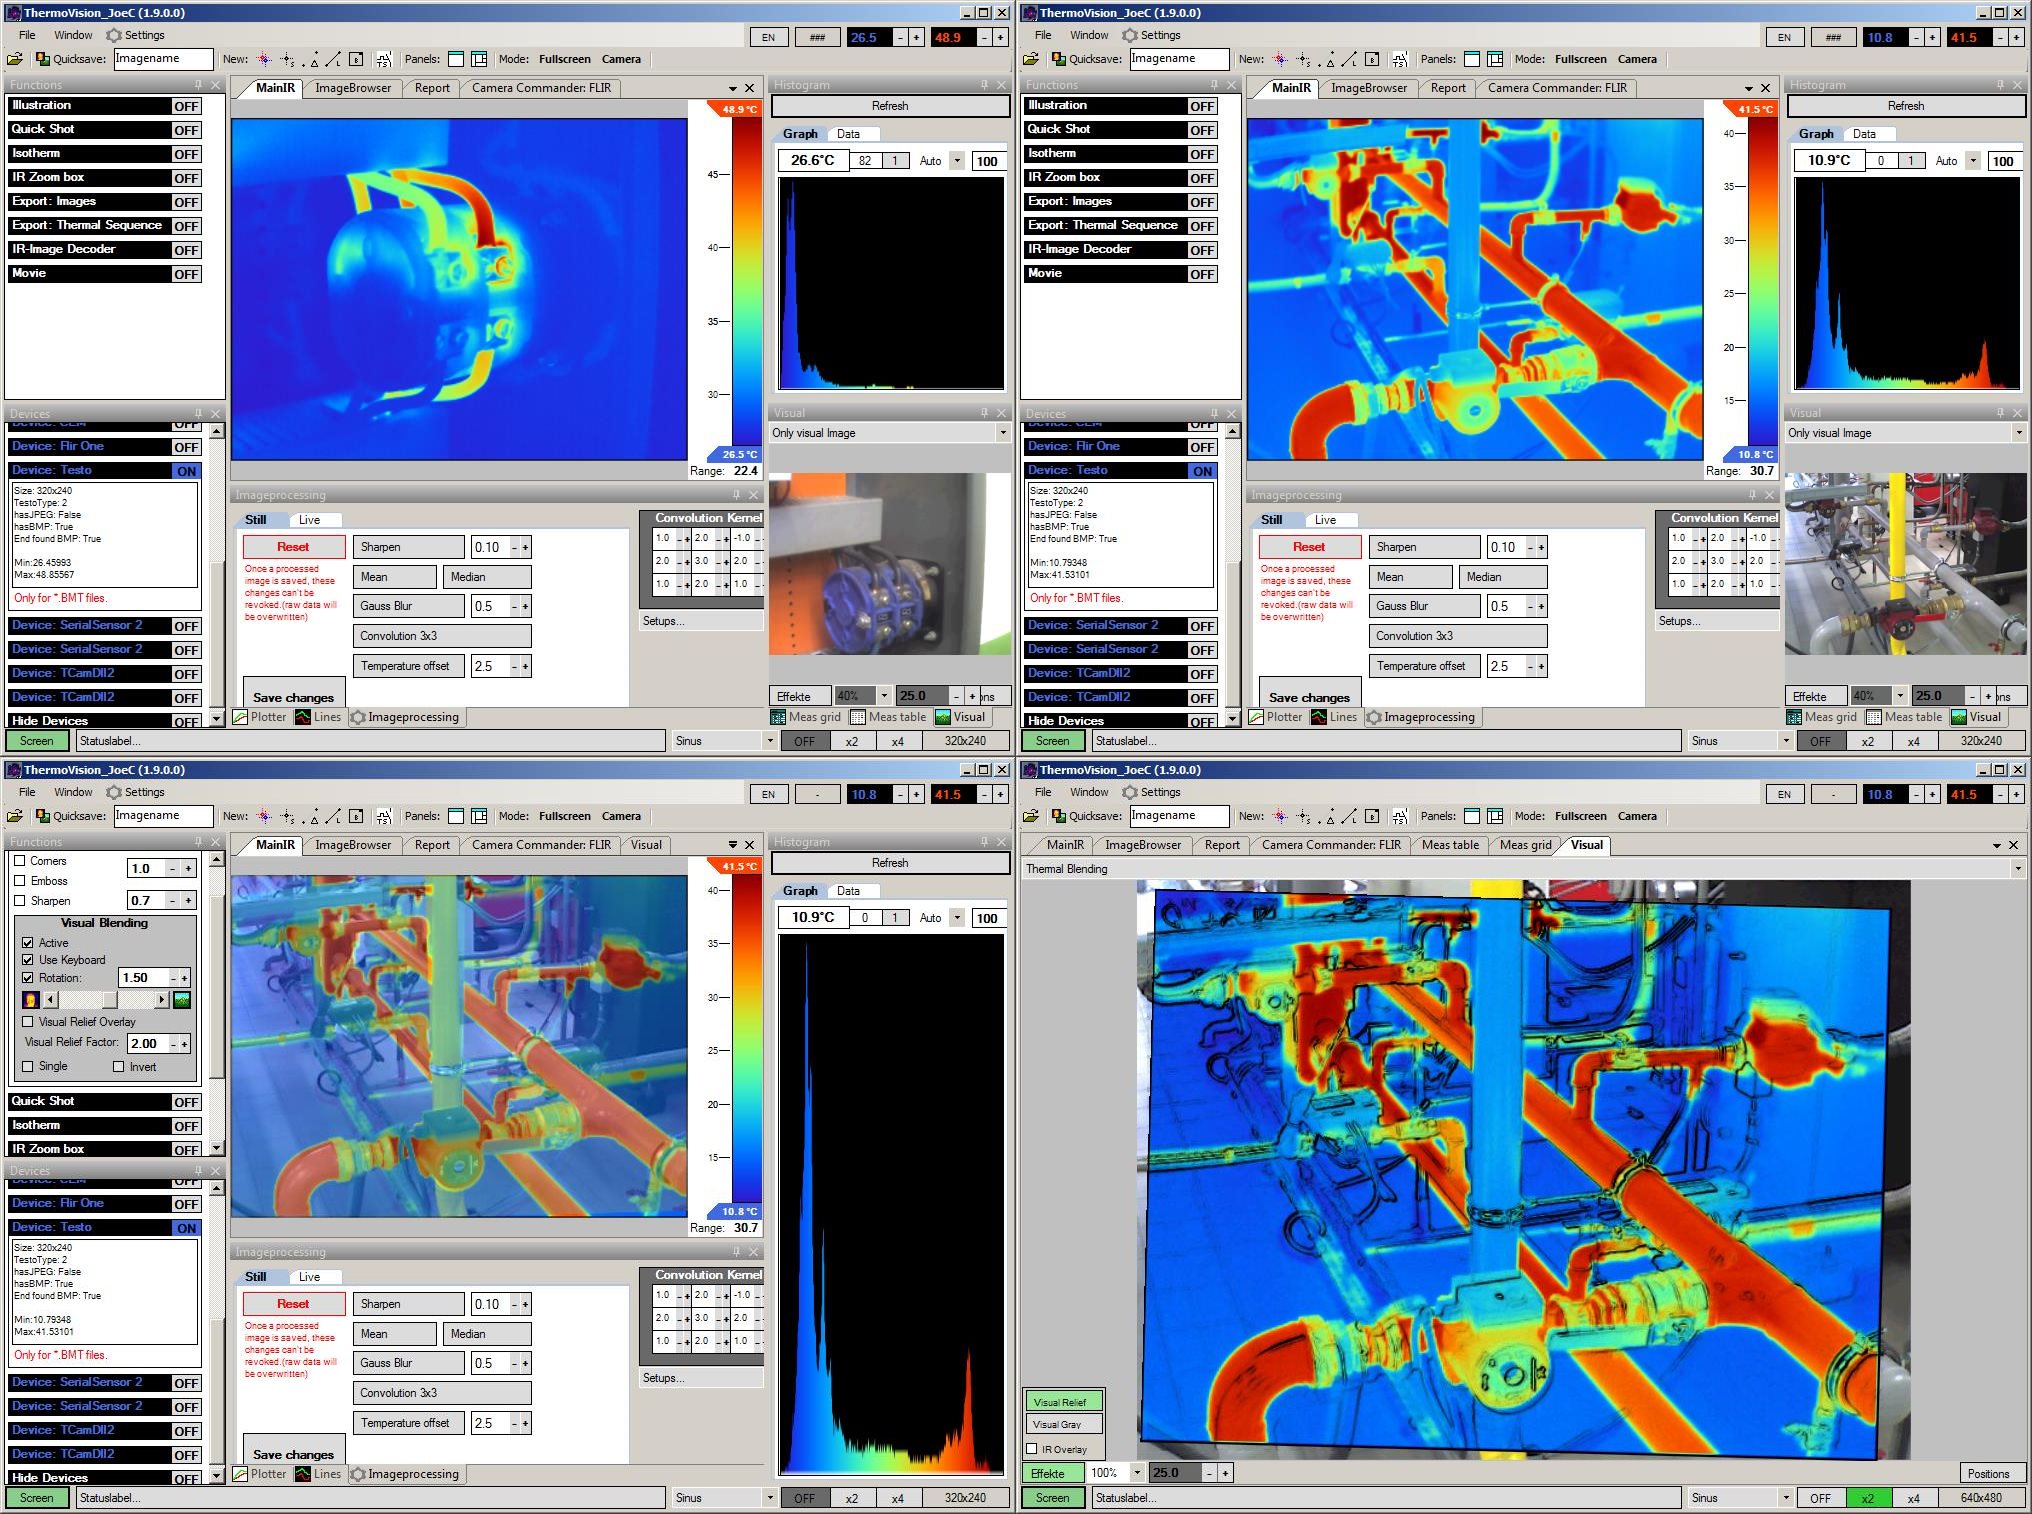Select new measurement box tool in top-left window
The height and width of the screenshot is (1514, 2032).
[356, 59]
